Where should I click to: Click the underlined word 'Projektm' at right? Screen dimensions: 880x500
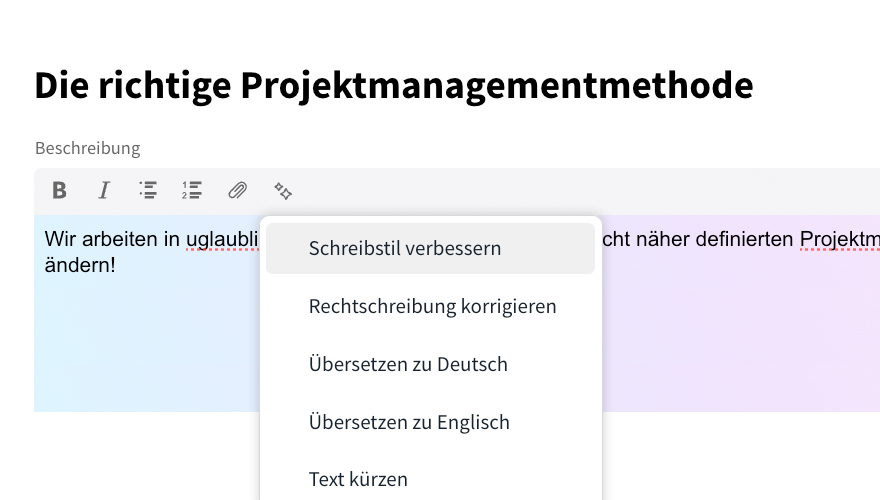(x=840, y=240)
